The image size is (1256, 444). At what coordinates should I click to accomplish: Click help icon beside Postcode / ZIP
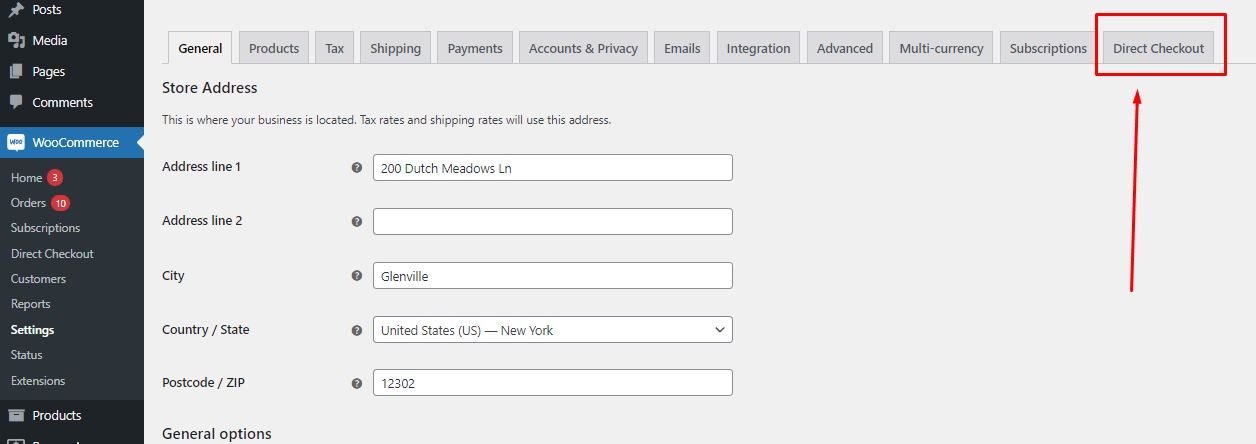[357, 383]
